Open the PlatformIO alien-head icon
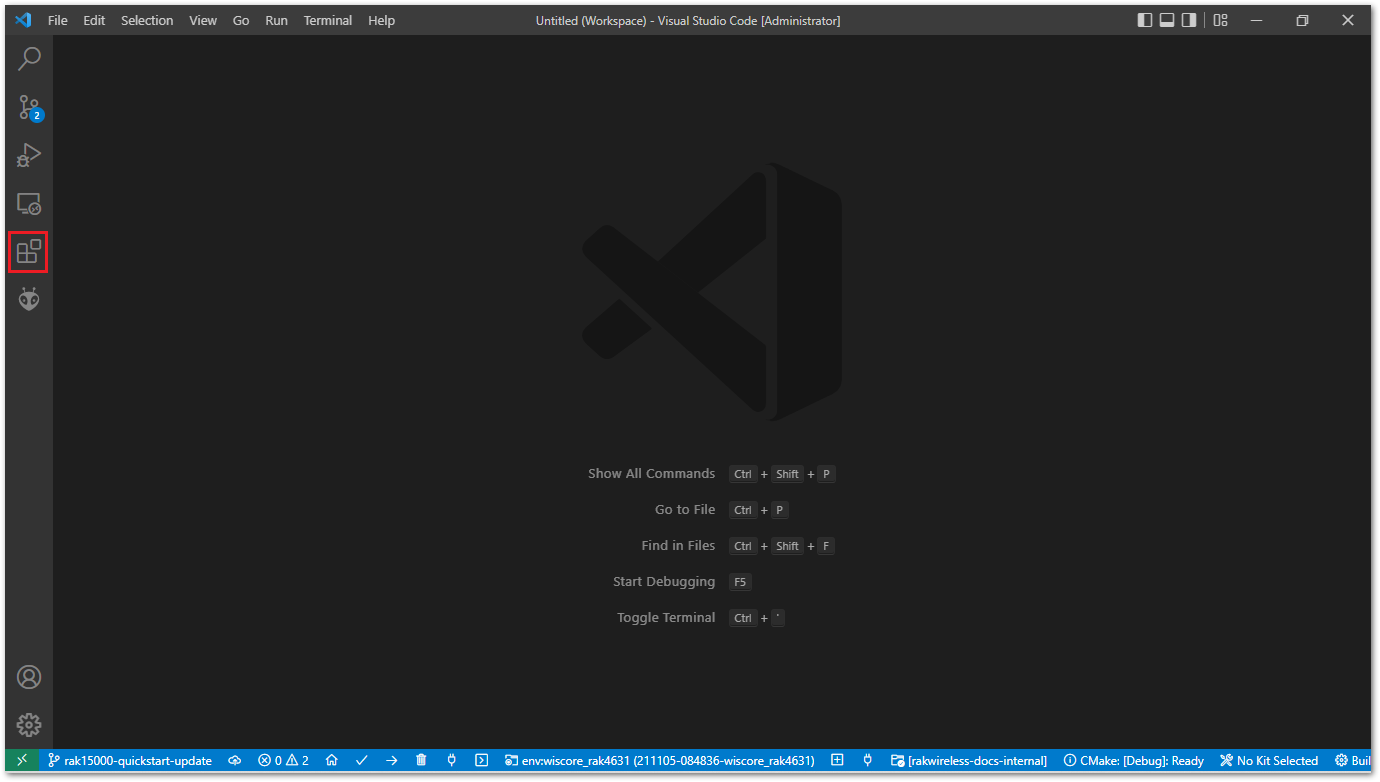 point(29,299)
